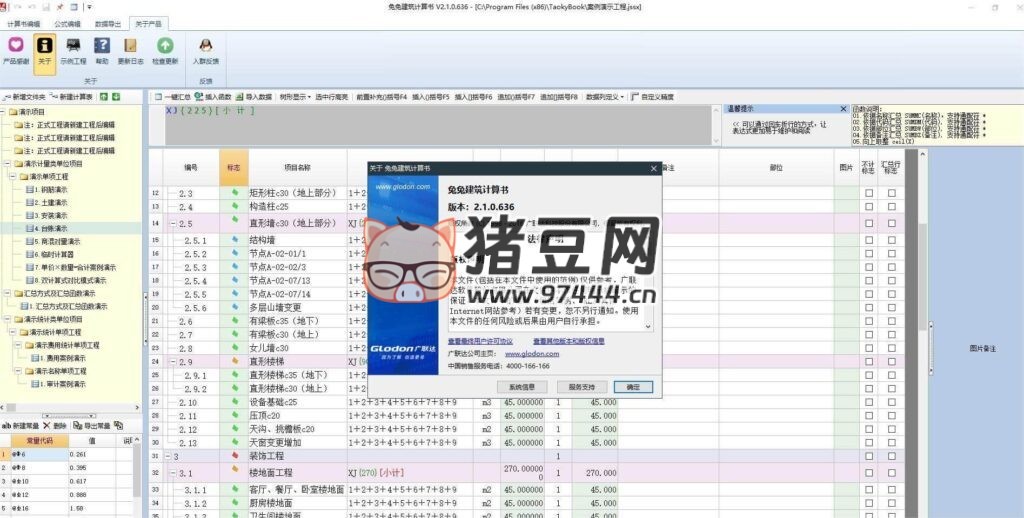Click 系统信息 button in the About dialog
This screenshot has height=518, width=1024.
point(522,387)
